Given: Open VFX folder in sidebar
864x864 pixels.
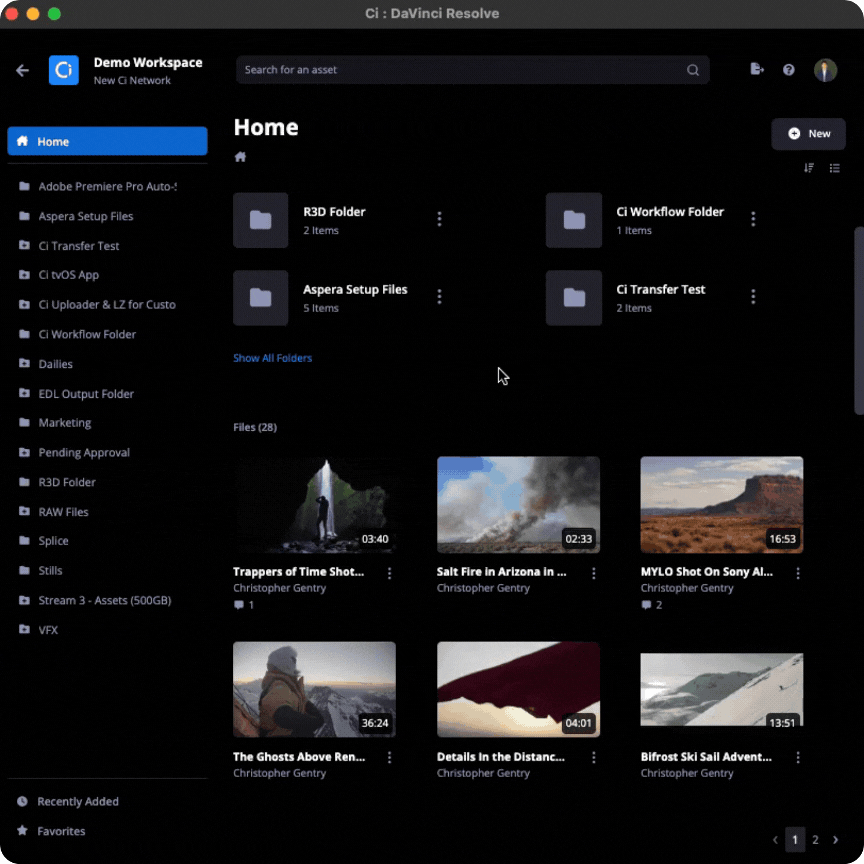Looking at the screenshot, I should [39, 630].
